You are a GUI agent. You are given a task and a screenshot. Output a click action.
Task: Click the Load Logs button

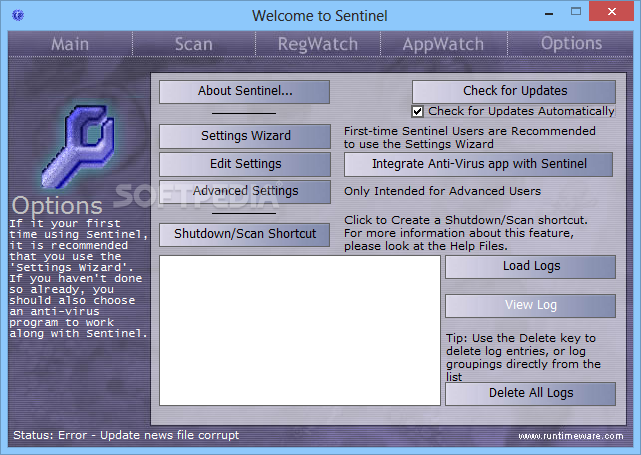pos(531,267)
